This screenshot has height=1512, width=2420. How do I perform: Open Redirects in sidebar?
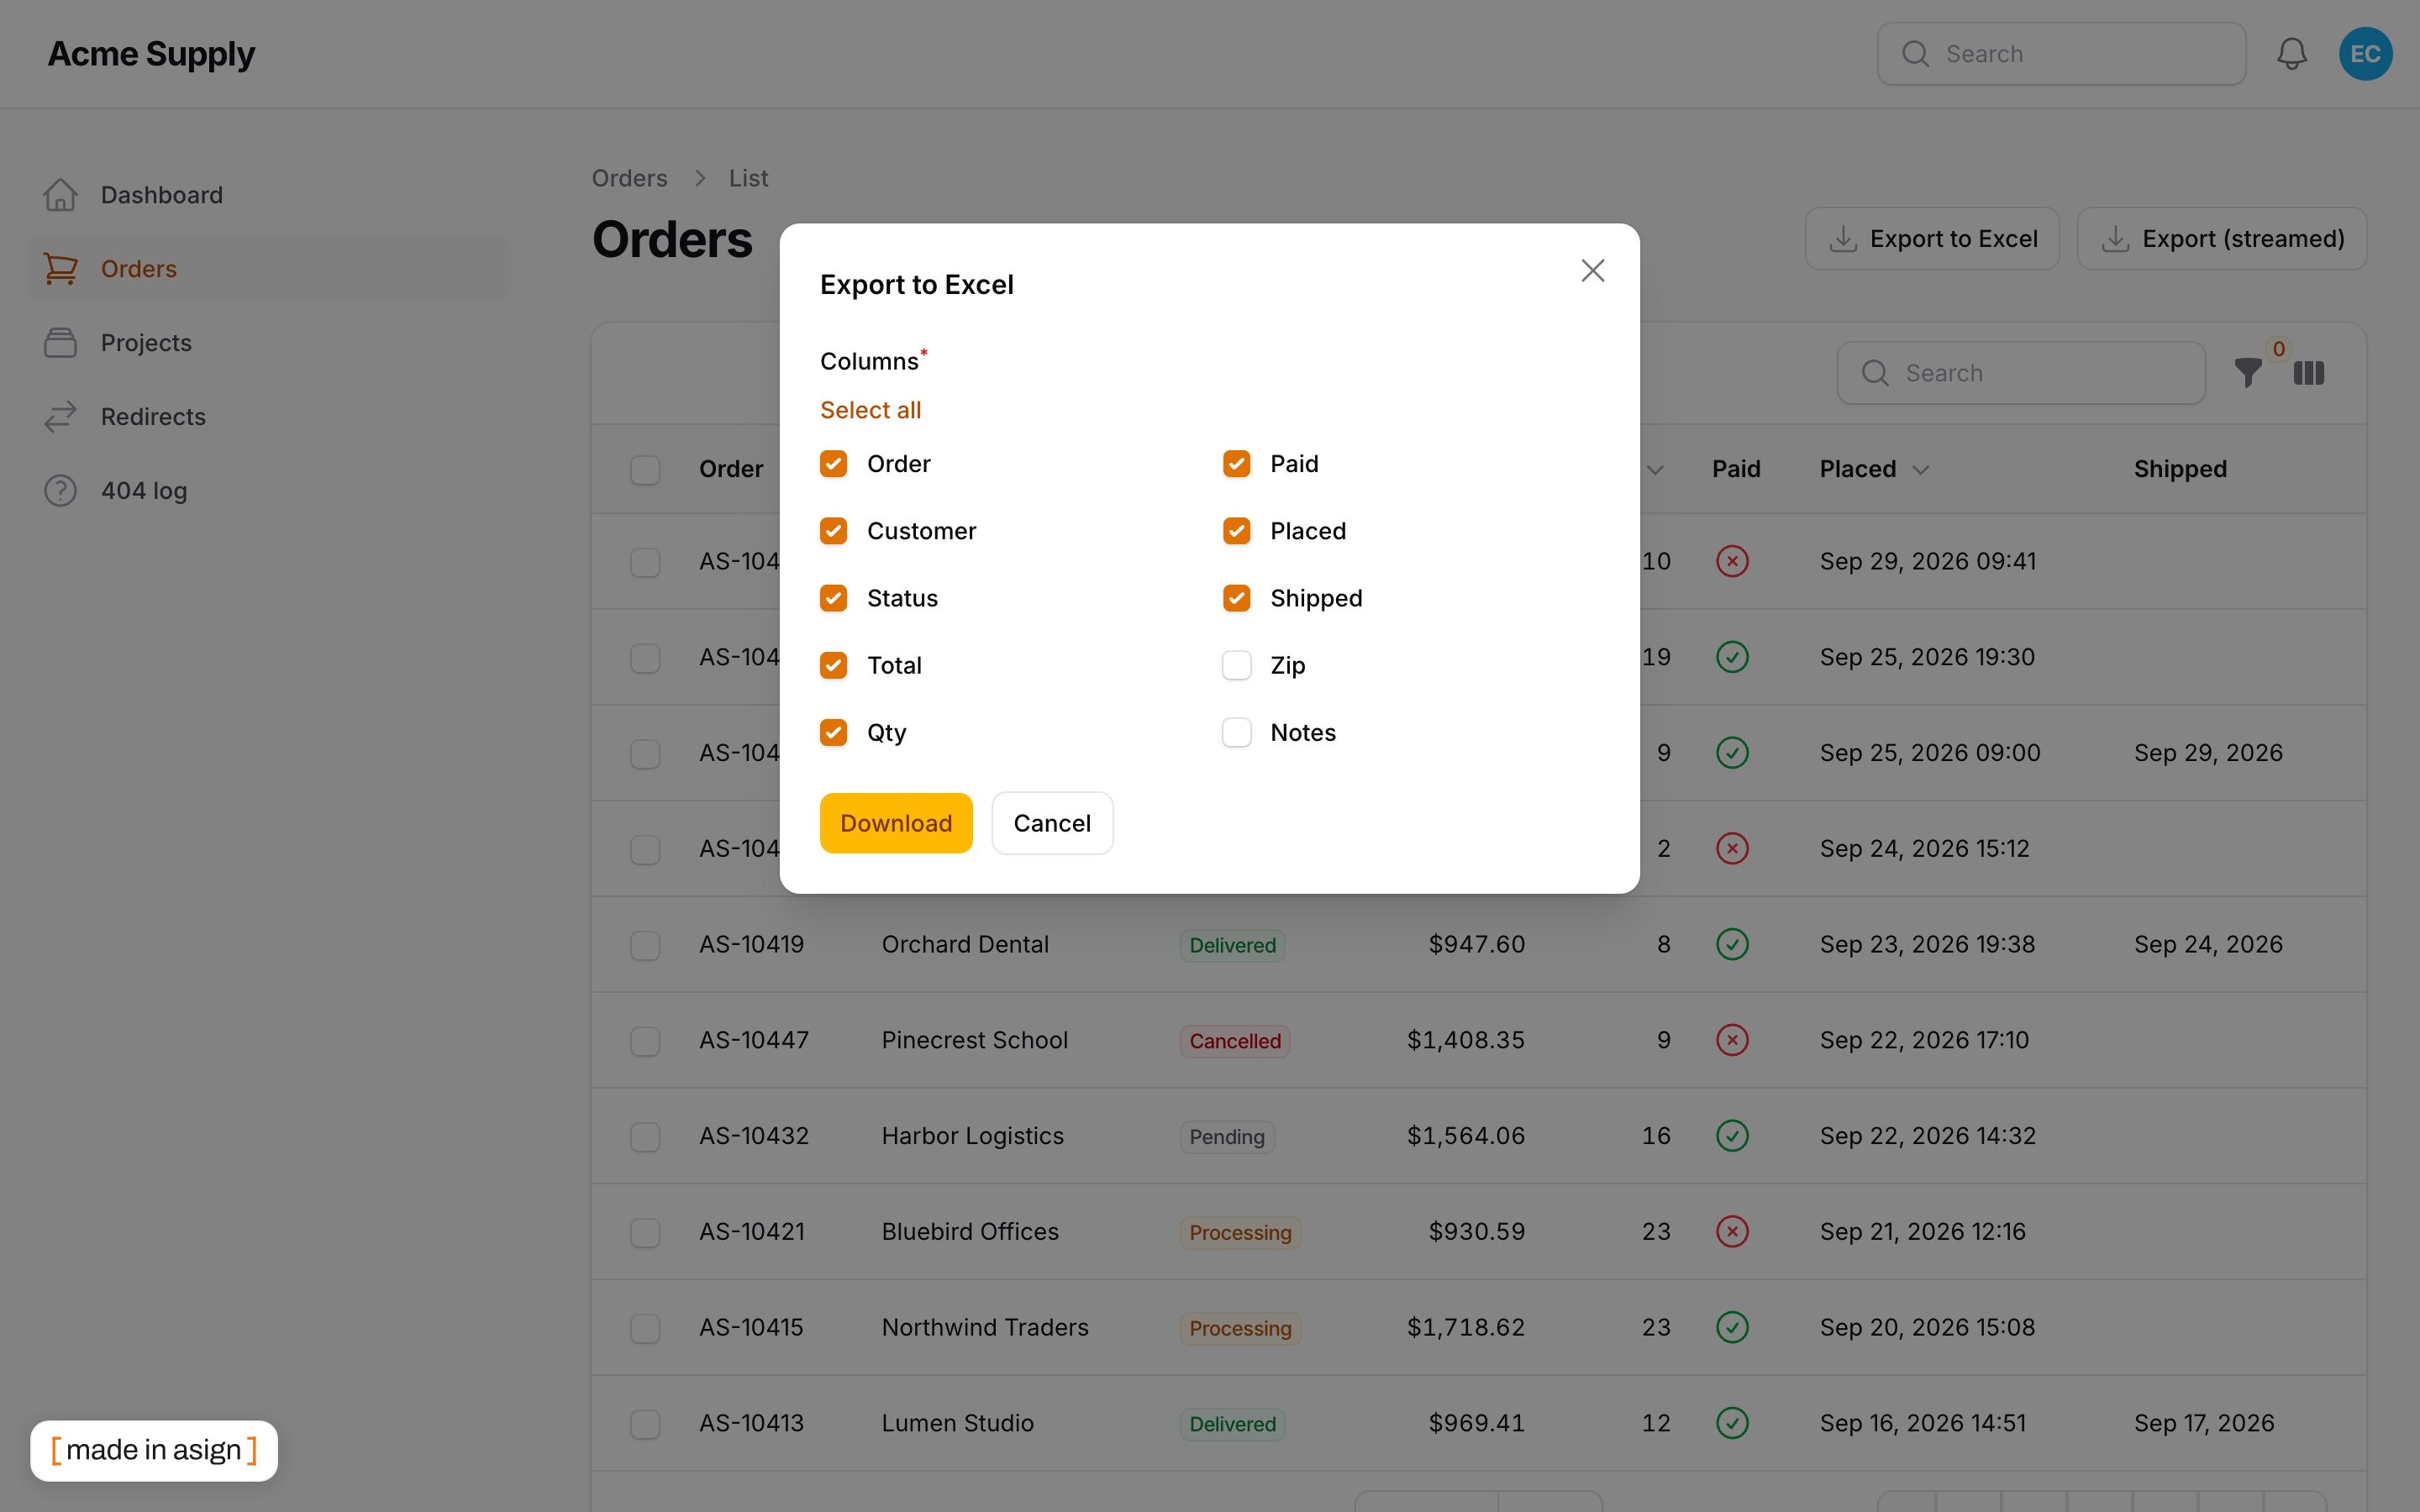click(268, 417)
